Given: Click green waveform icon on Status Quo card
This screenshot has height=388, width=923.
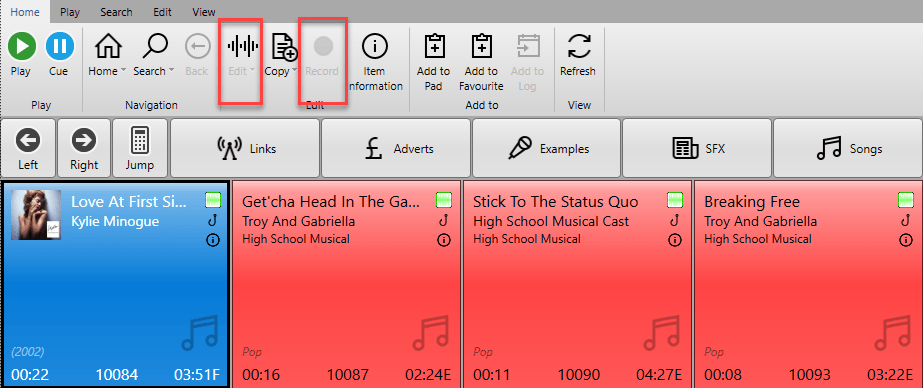Looking at the screenshot, I should (x=675, y=200).
